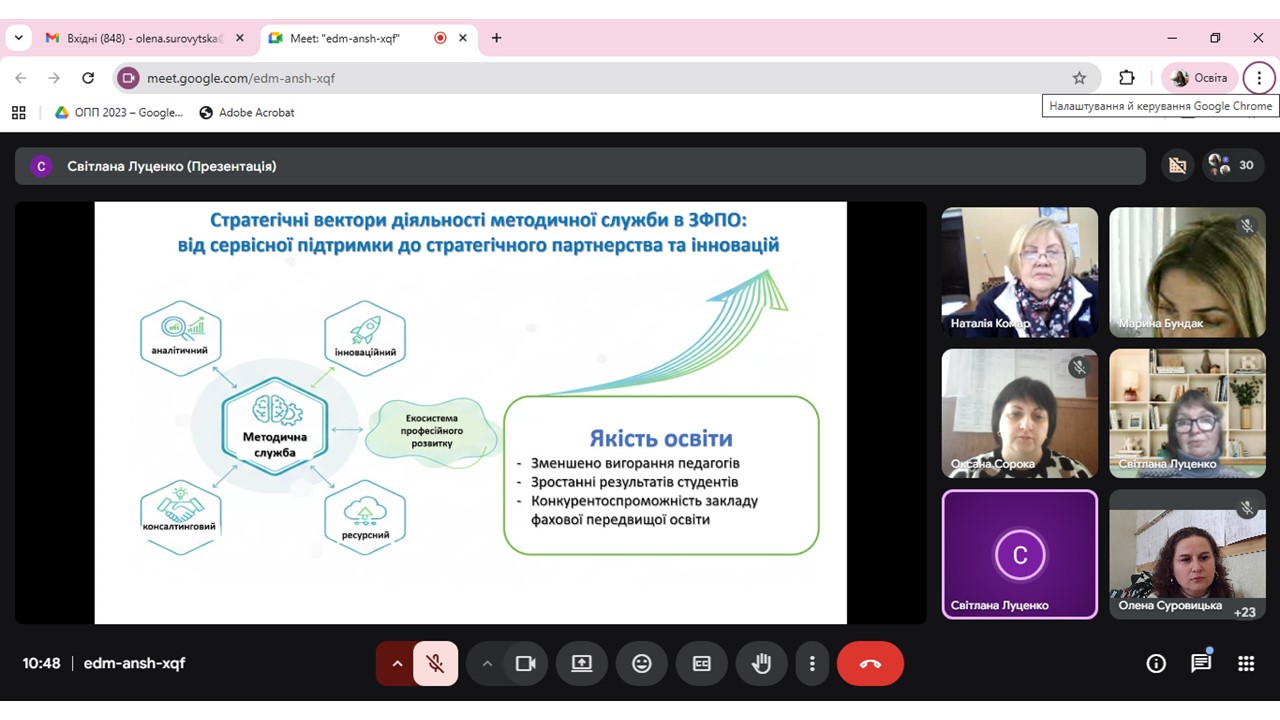
Task: Click the present screen icon
Action: coord(582,664)
